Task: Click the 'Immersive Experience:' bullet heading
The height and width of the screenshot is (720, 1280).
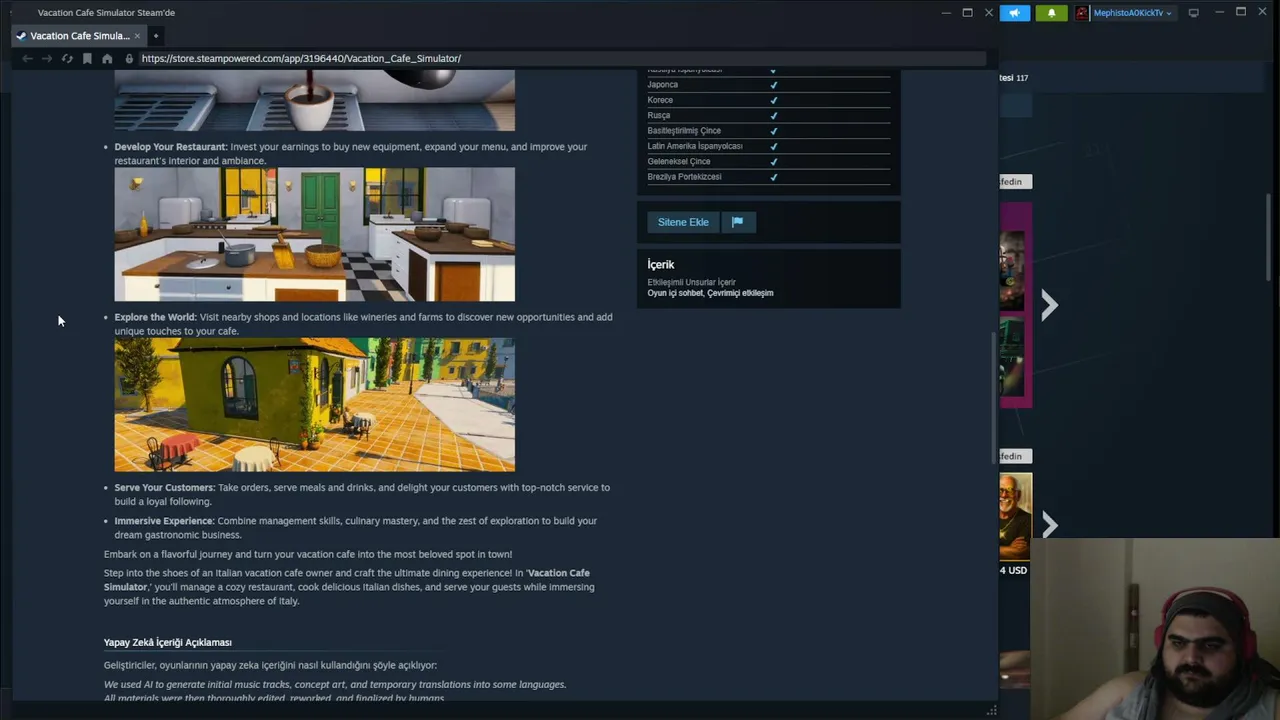Action: (x=164, y=521)
